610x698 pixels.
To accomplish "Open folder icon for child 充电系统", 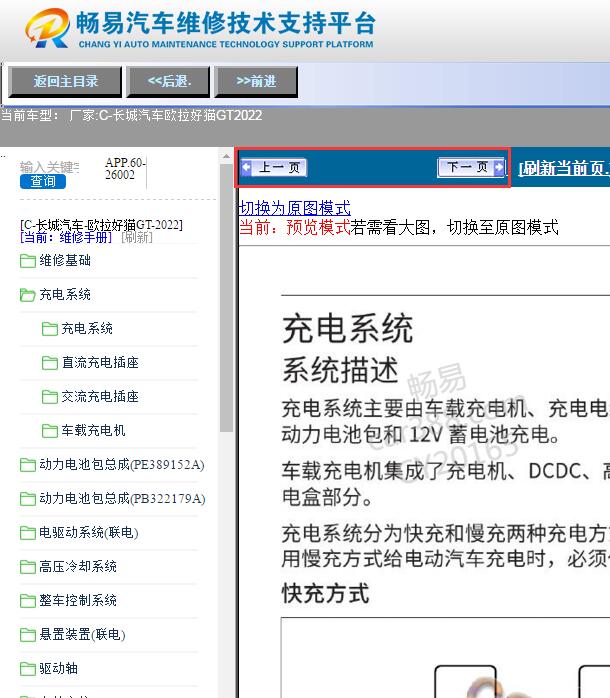I will [49, 329].
